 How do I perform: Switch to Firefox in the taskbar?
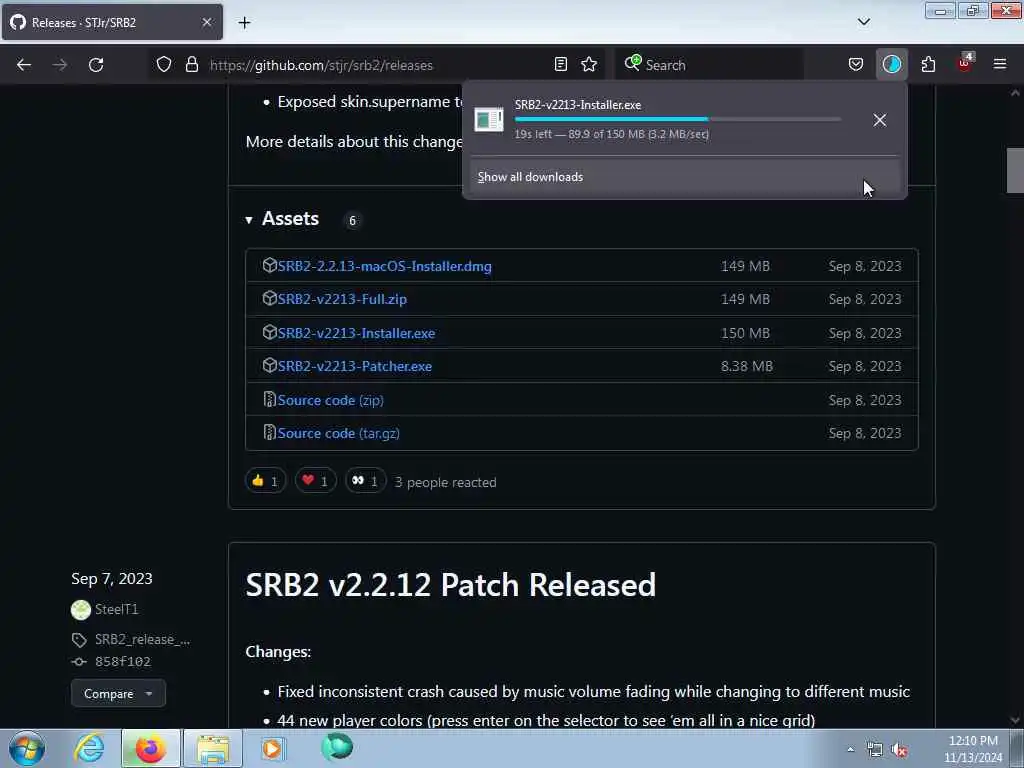150,748
